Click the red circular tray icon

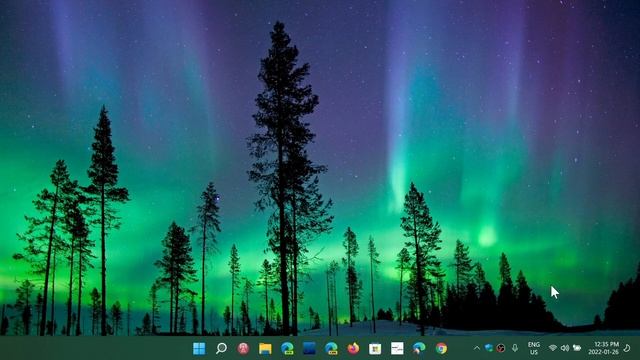point(501,348)
